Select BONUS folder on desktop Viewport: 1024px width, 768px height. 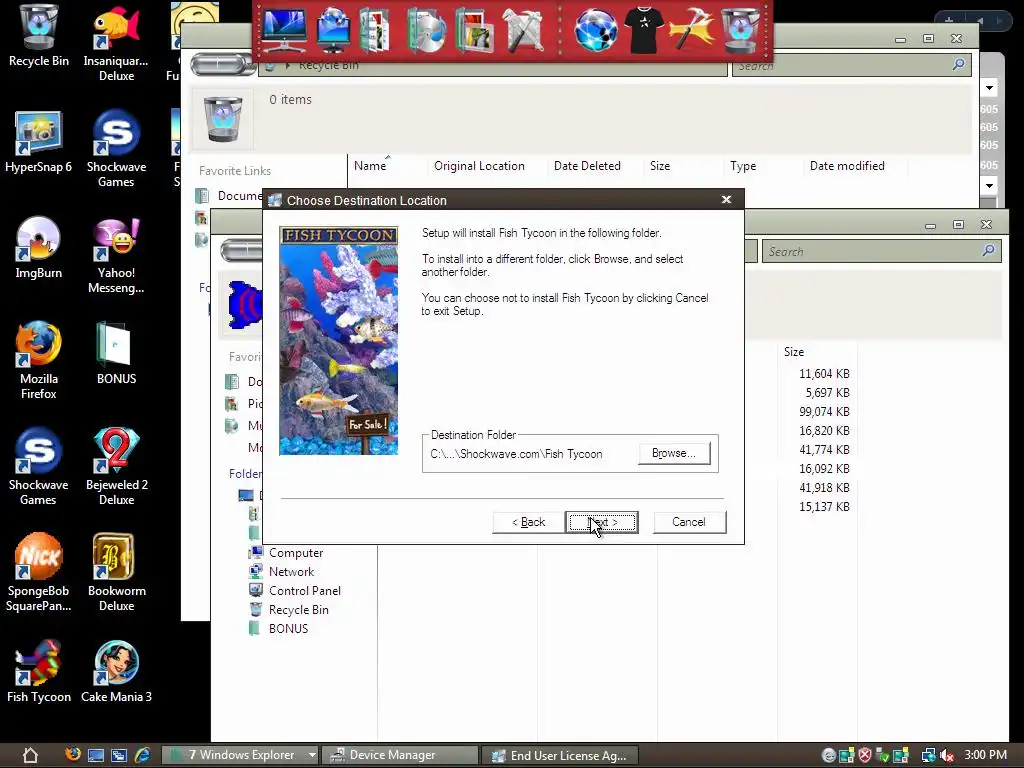pyautogui.click(x=116, y=354)
